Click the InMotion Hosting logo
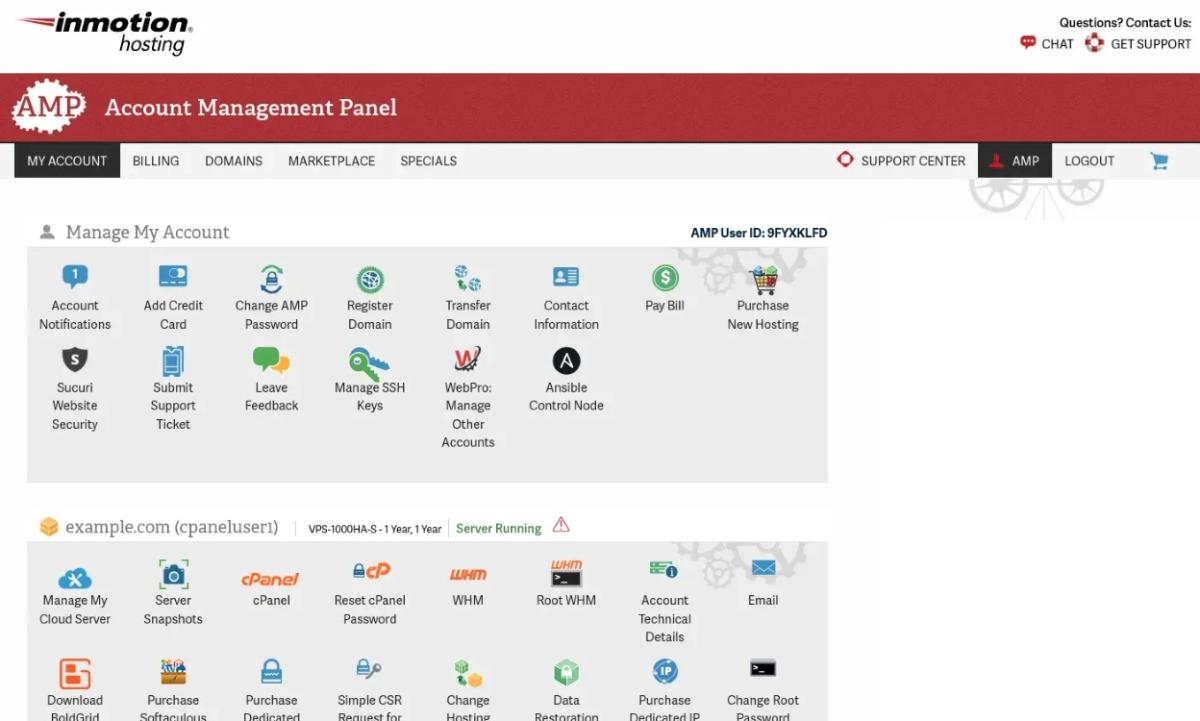1200x721 pixels. [105, 33]
